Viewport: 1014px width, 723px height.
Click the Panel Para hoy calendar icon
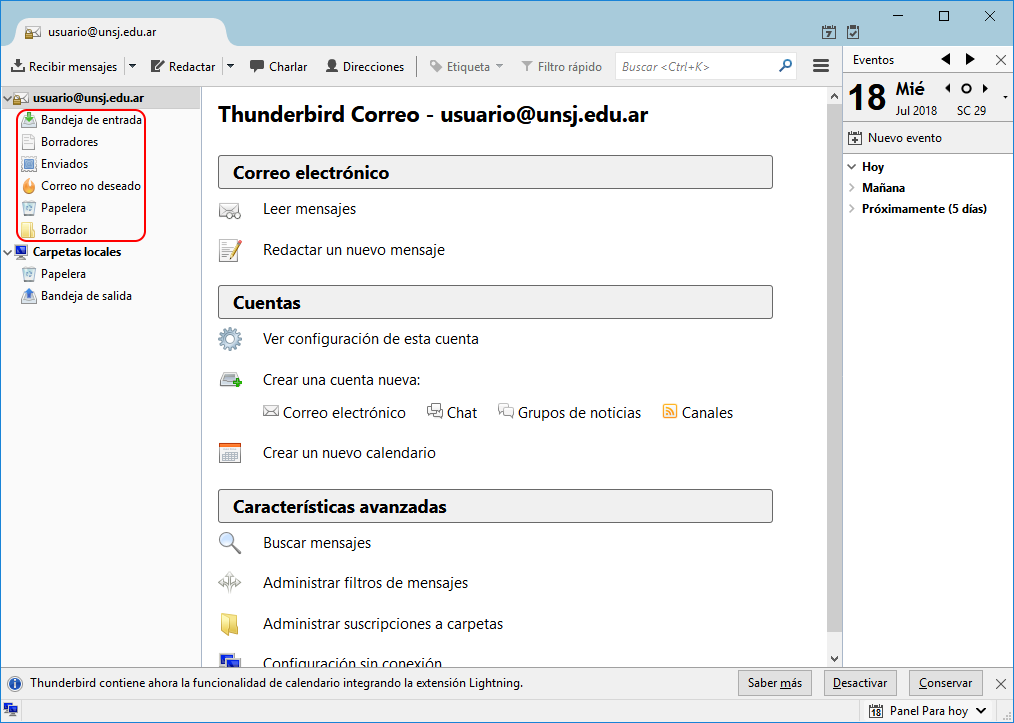[x=876, y=711]
